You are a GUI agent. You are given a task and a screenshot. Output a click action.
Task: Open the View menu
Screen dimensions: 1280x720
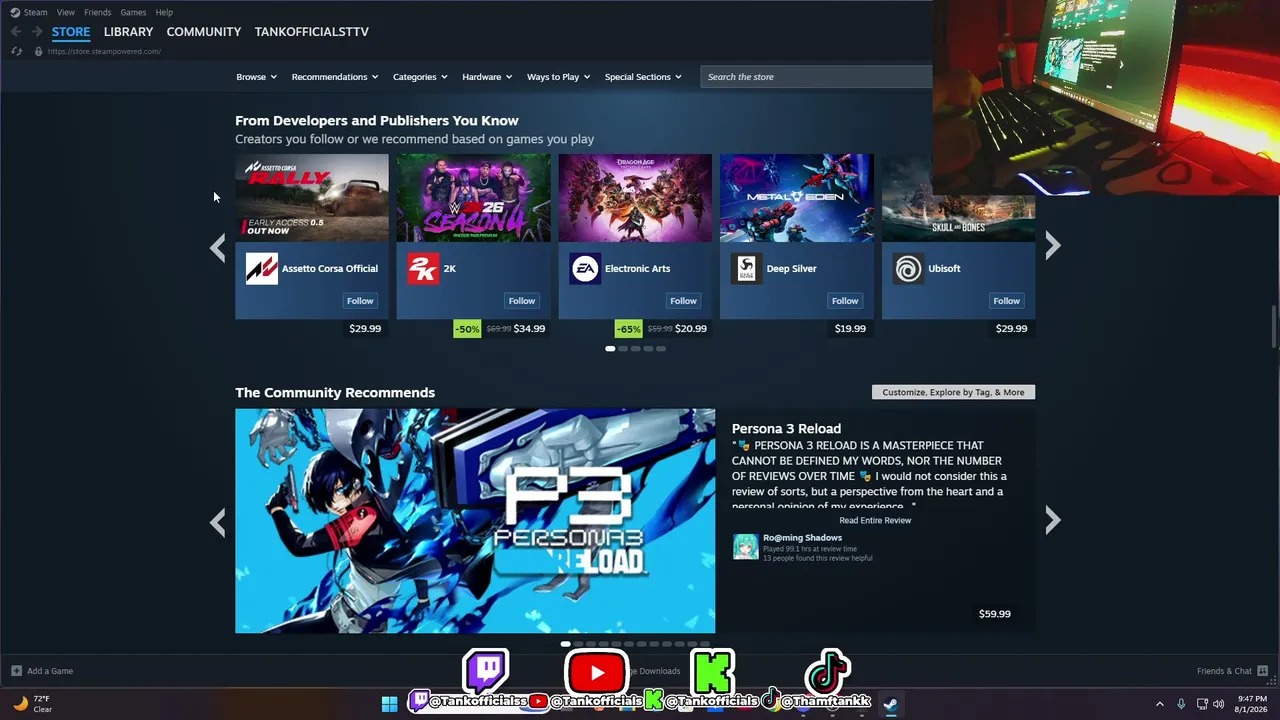[66, 12]
